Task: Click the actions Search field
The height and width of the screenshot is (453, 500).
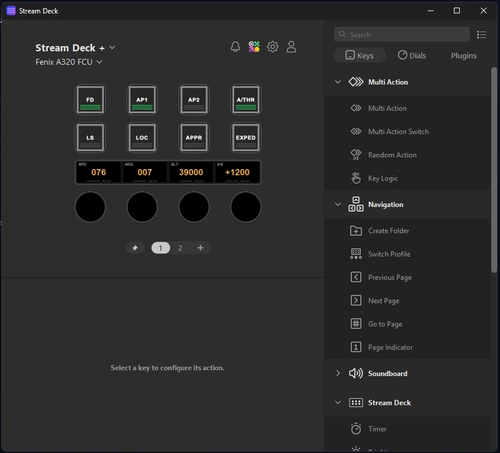Action: (402, 34)
